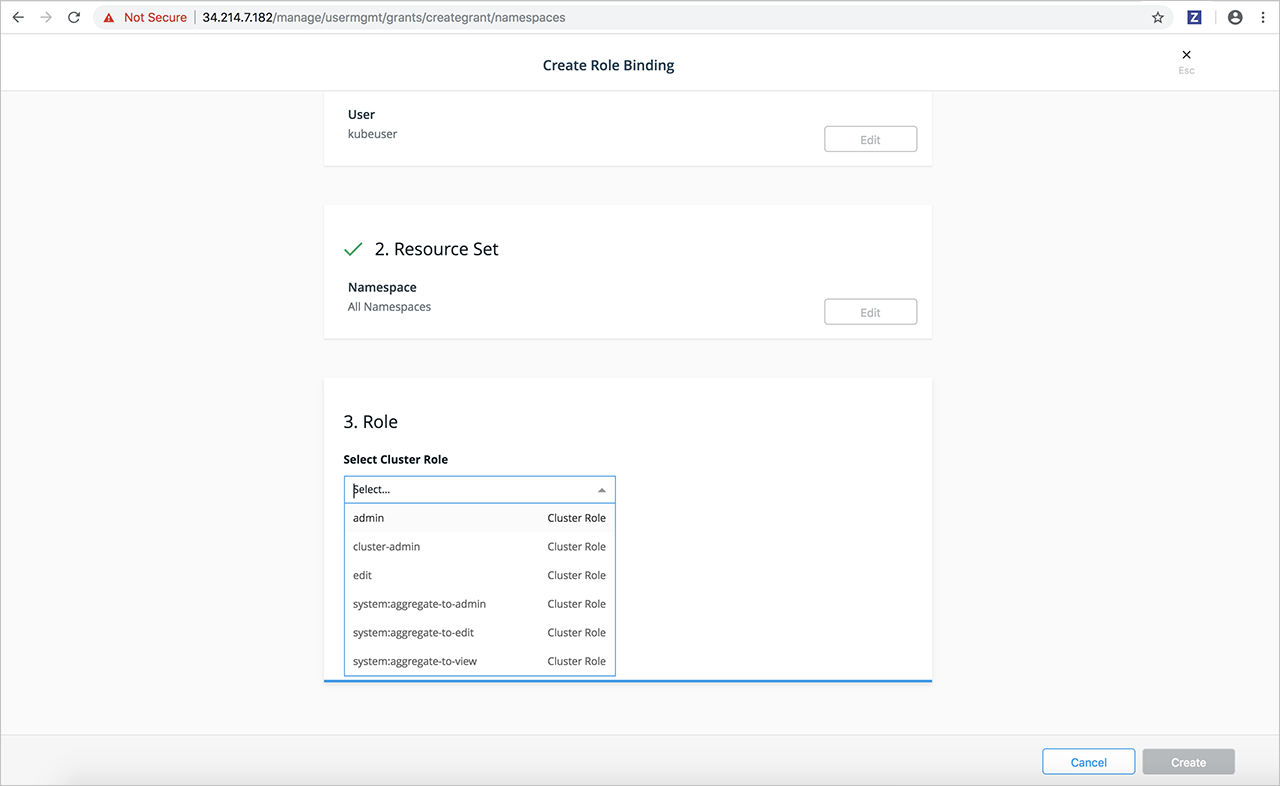Viewport: 1280px width, 786px height.
Task: Open the browser three-dot menu
Action: coord(1262,17)
